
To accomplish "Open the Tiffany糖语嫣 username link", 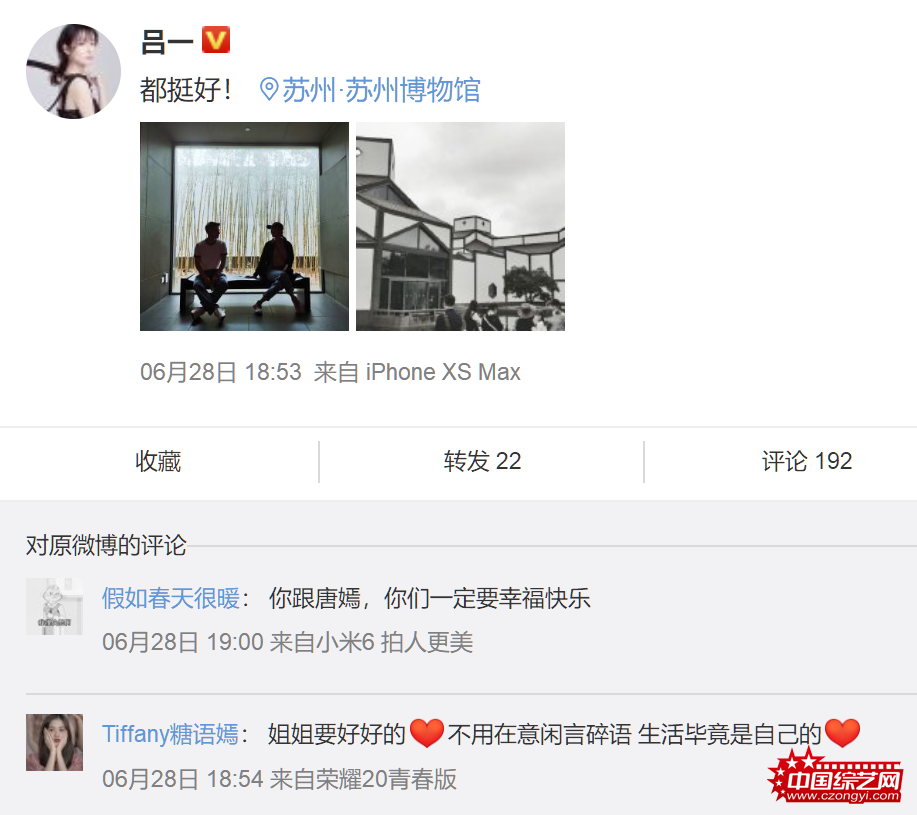I will pyautogui.click(x=170, y=734).
